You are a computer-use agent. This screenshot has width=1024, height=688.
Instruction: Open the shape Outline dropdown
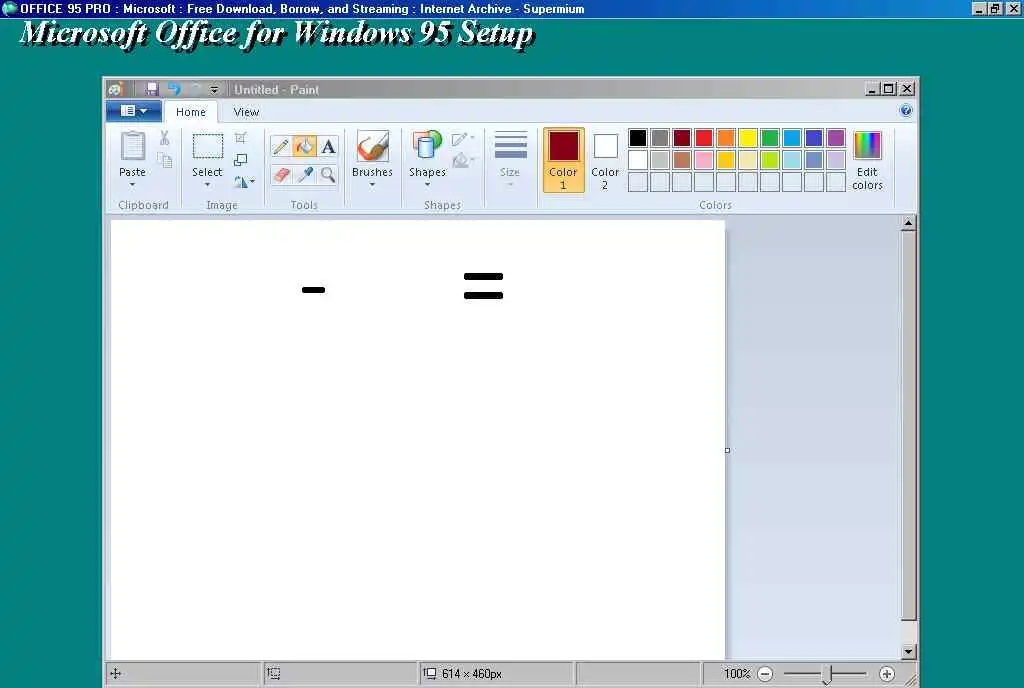point(463,138)
